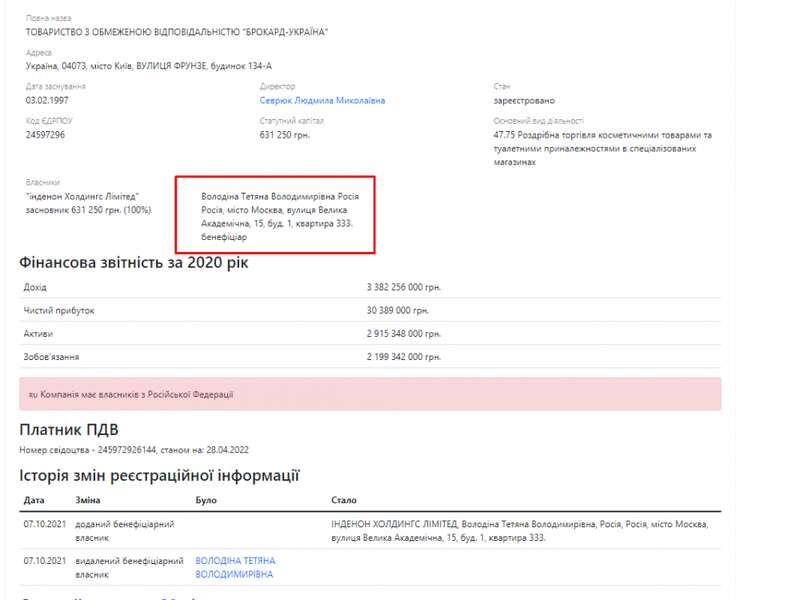The image size is (800, 600).
Task: Click the main activity 47.75 description
Action: tap(602, 148)
